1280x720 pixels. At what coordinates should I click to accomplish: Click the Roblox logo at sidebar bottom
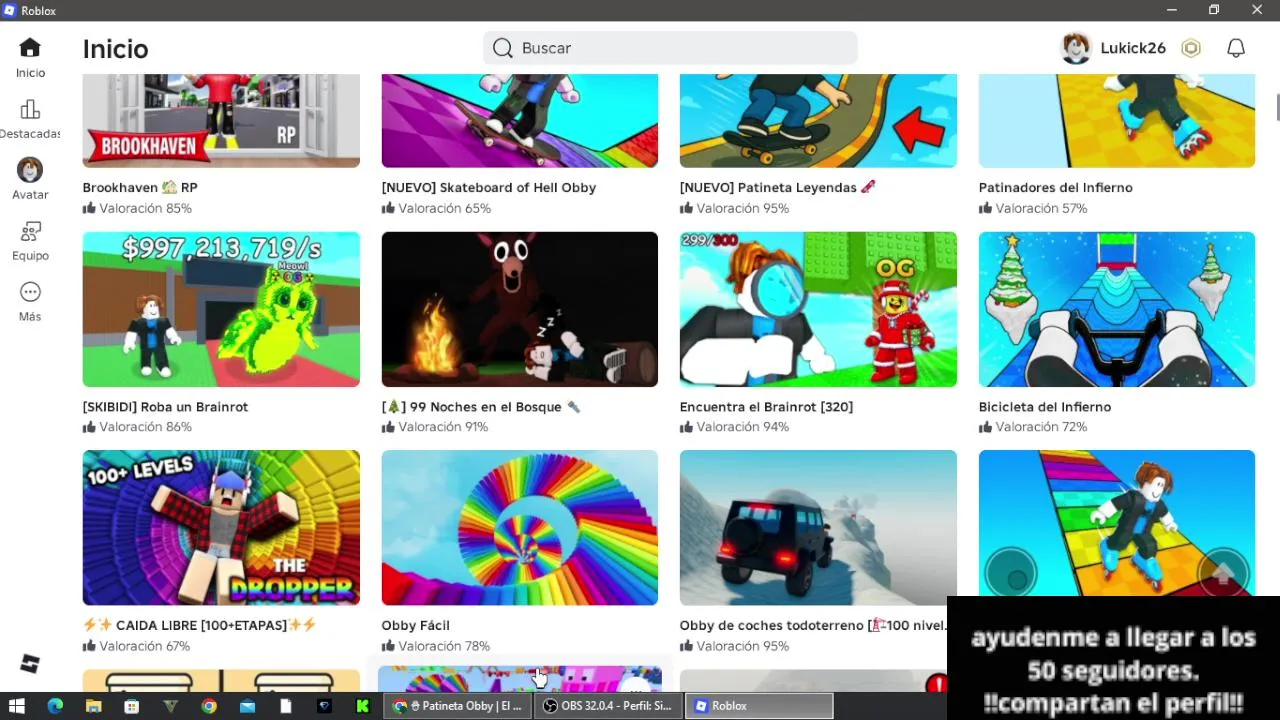pyautogui.click(x=30, y=664)
